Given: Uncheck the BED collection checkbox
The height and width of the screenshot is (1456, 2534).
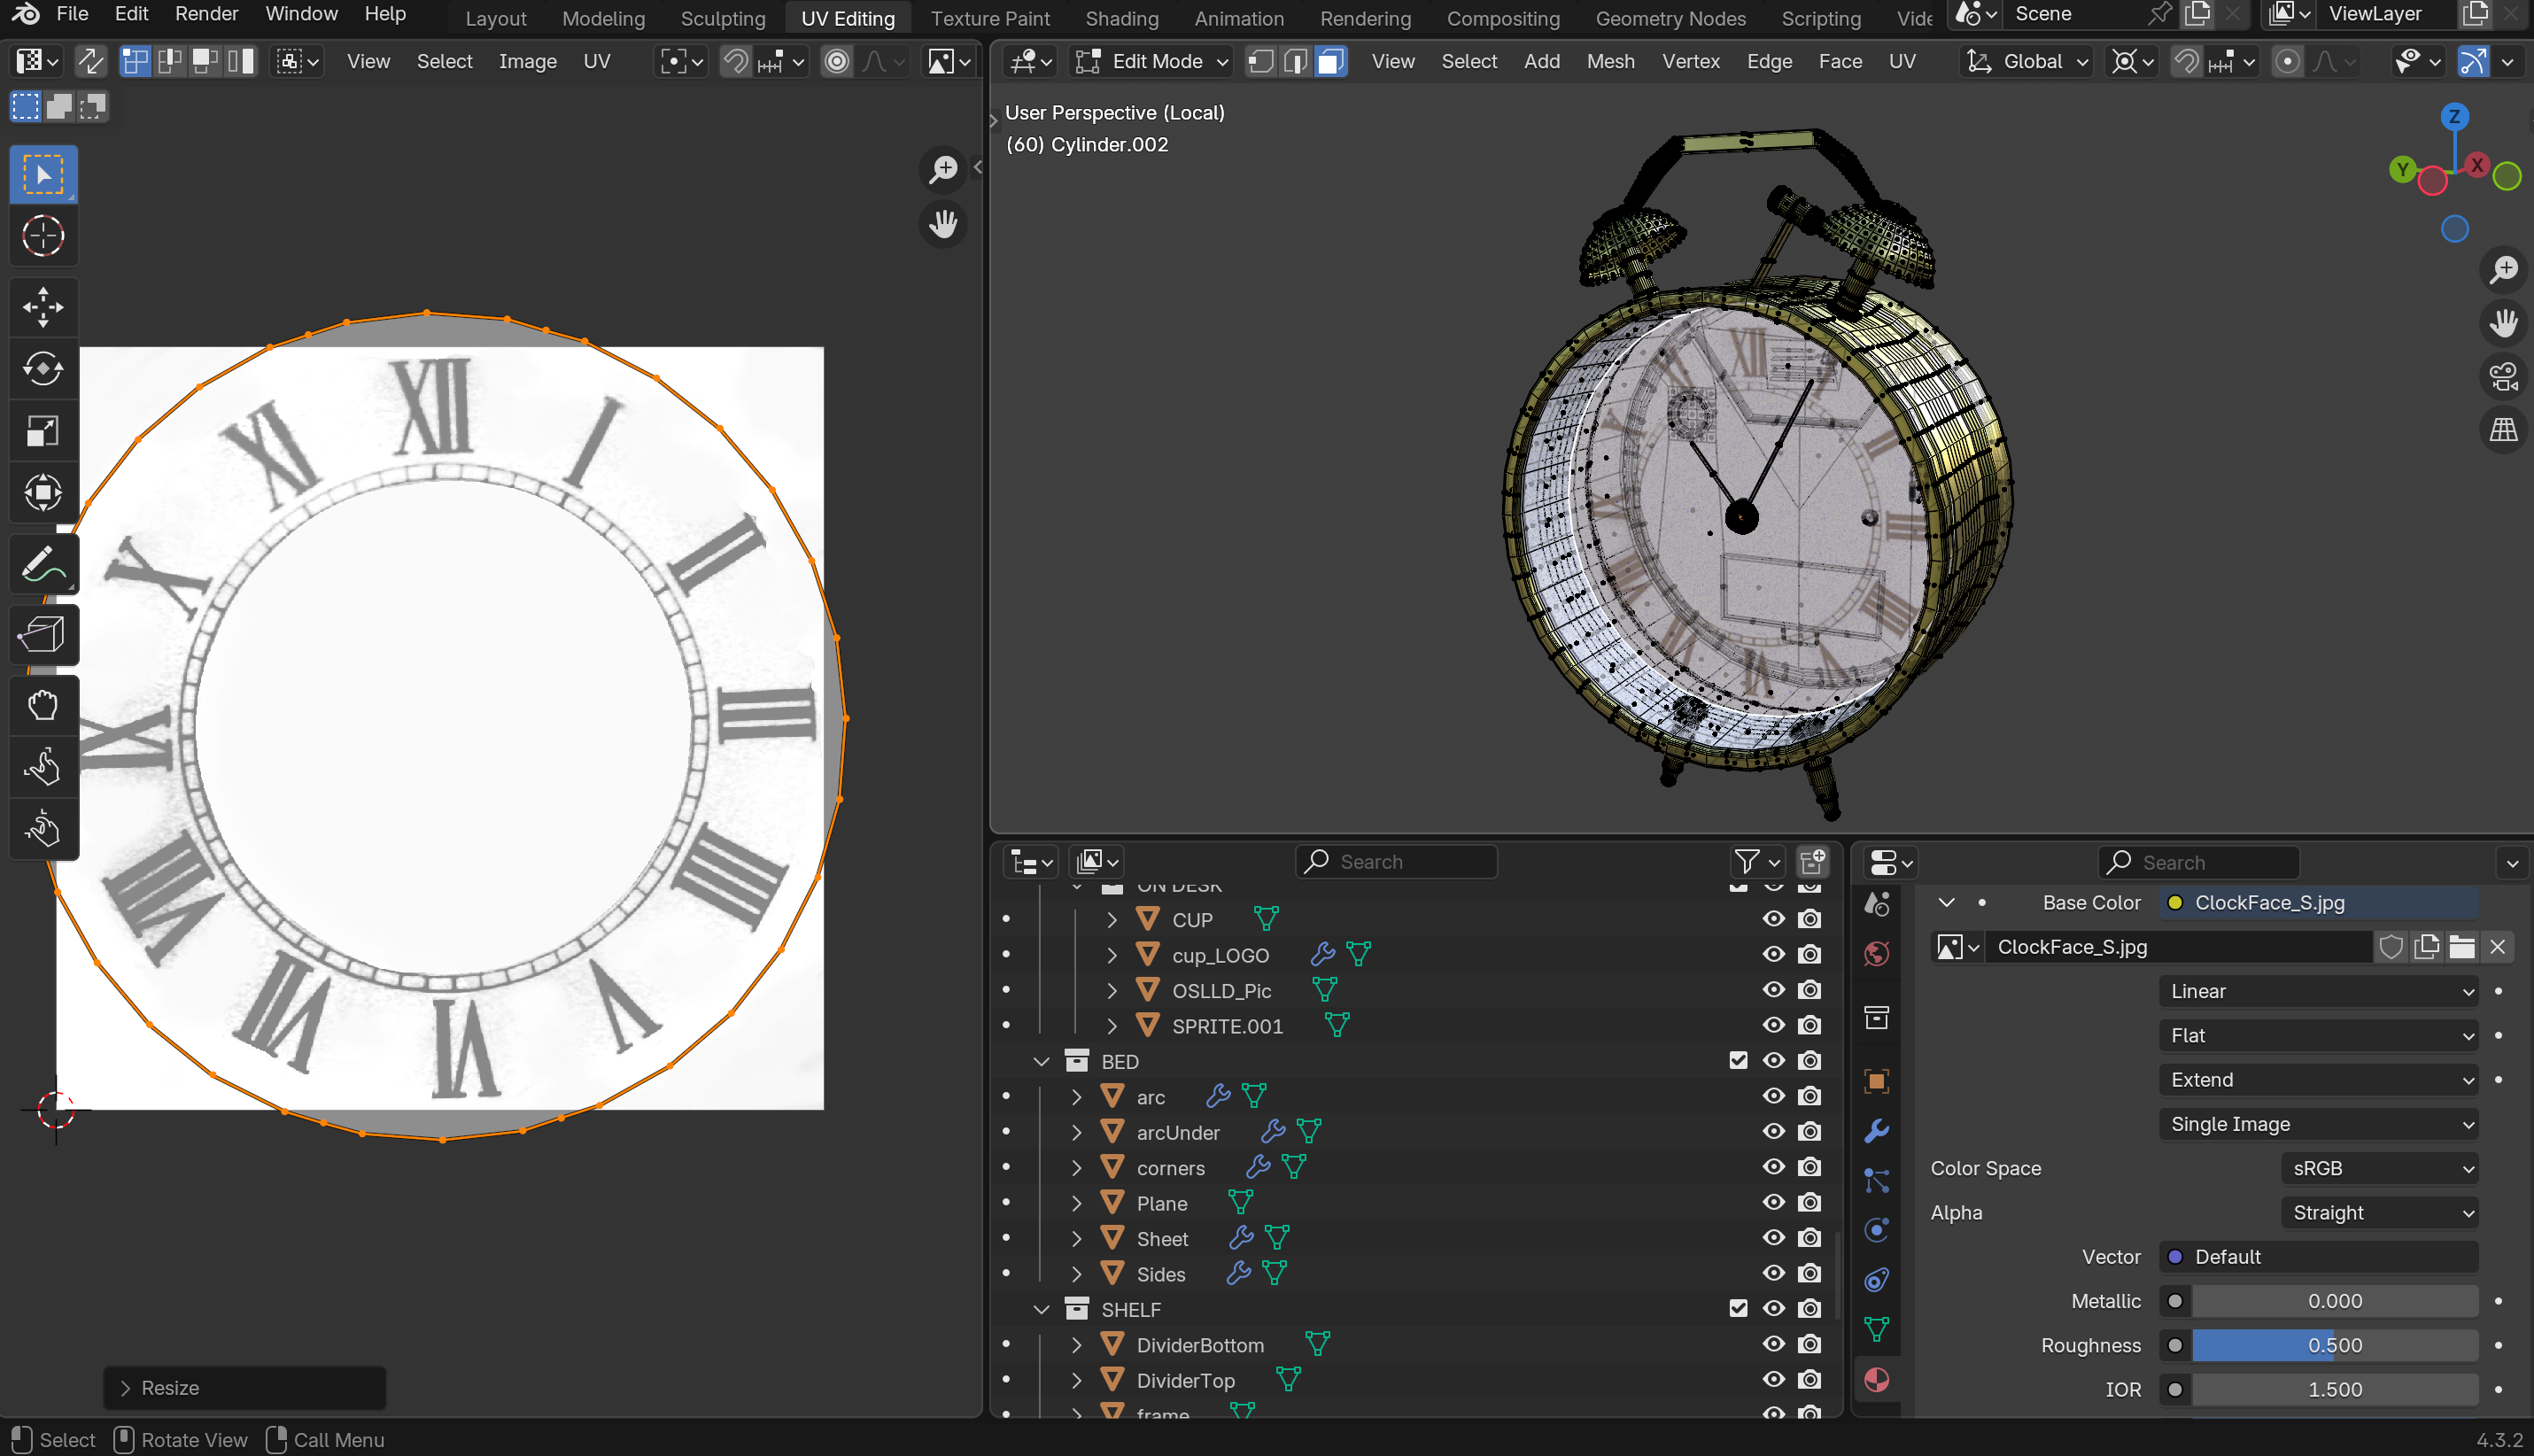Looking at the screenshot, I should point(1738,1061).
